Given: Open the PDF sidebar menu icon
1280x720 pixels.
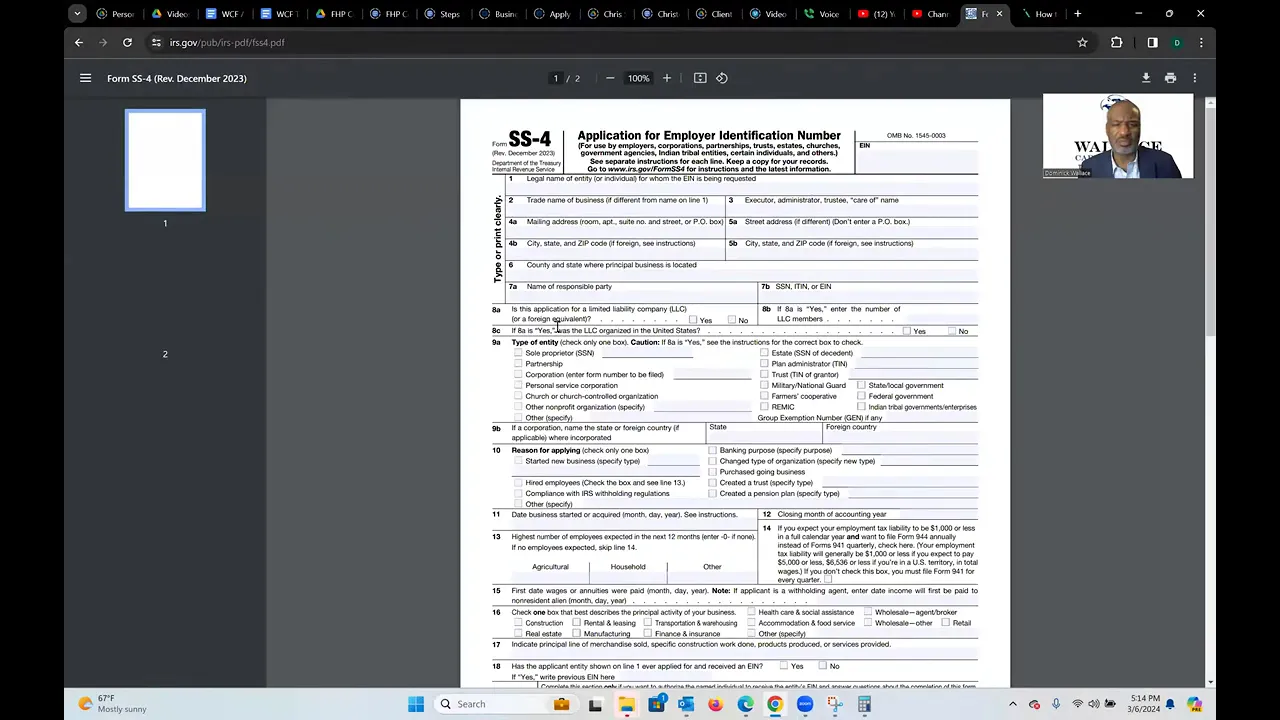Looking at the screenshot, I should 85,78.
